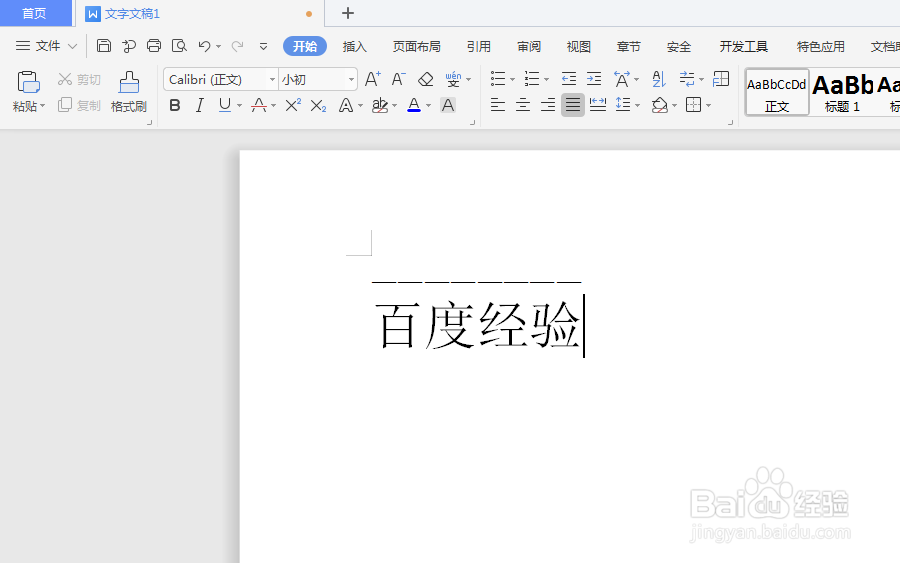Expand font color dropdown arrow
The width and height of the screenshot is (900, 563).
pyautogui.click(x=429, y=106)
